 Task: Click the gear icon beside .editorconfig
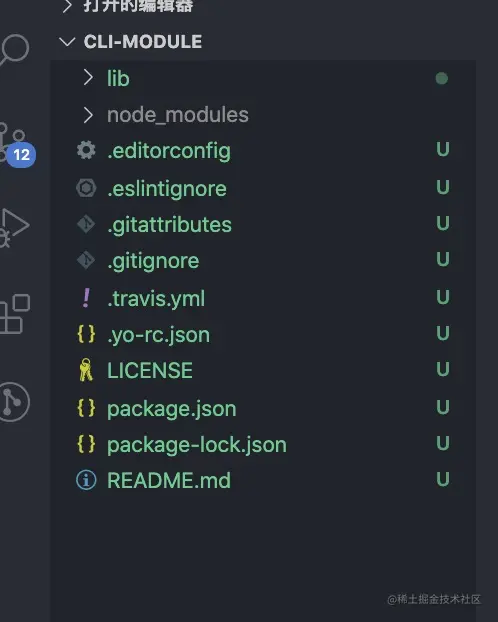pyautogui.click(x=86, y=150)
